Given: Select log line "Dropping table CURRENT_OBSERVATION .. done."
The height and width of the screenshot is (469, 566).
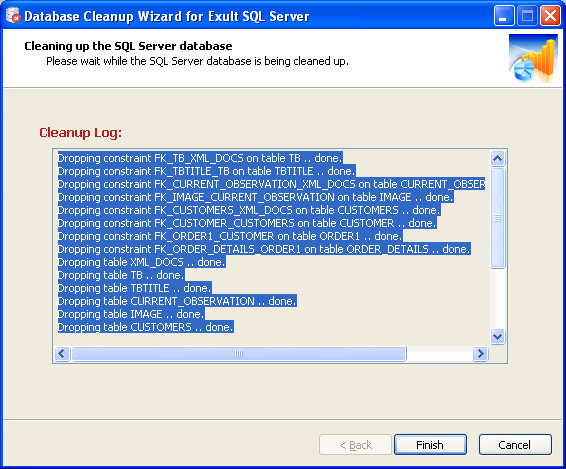Looking at the screenshot, I should pos(177,301).
